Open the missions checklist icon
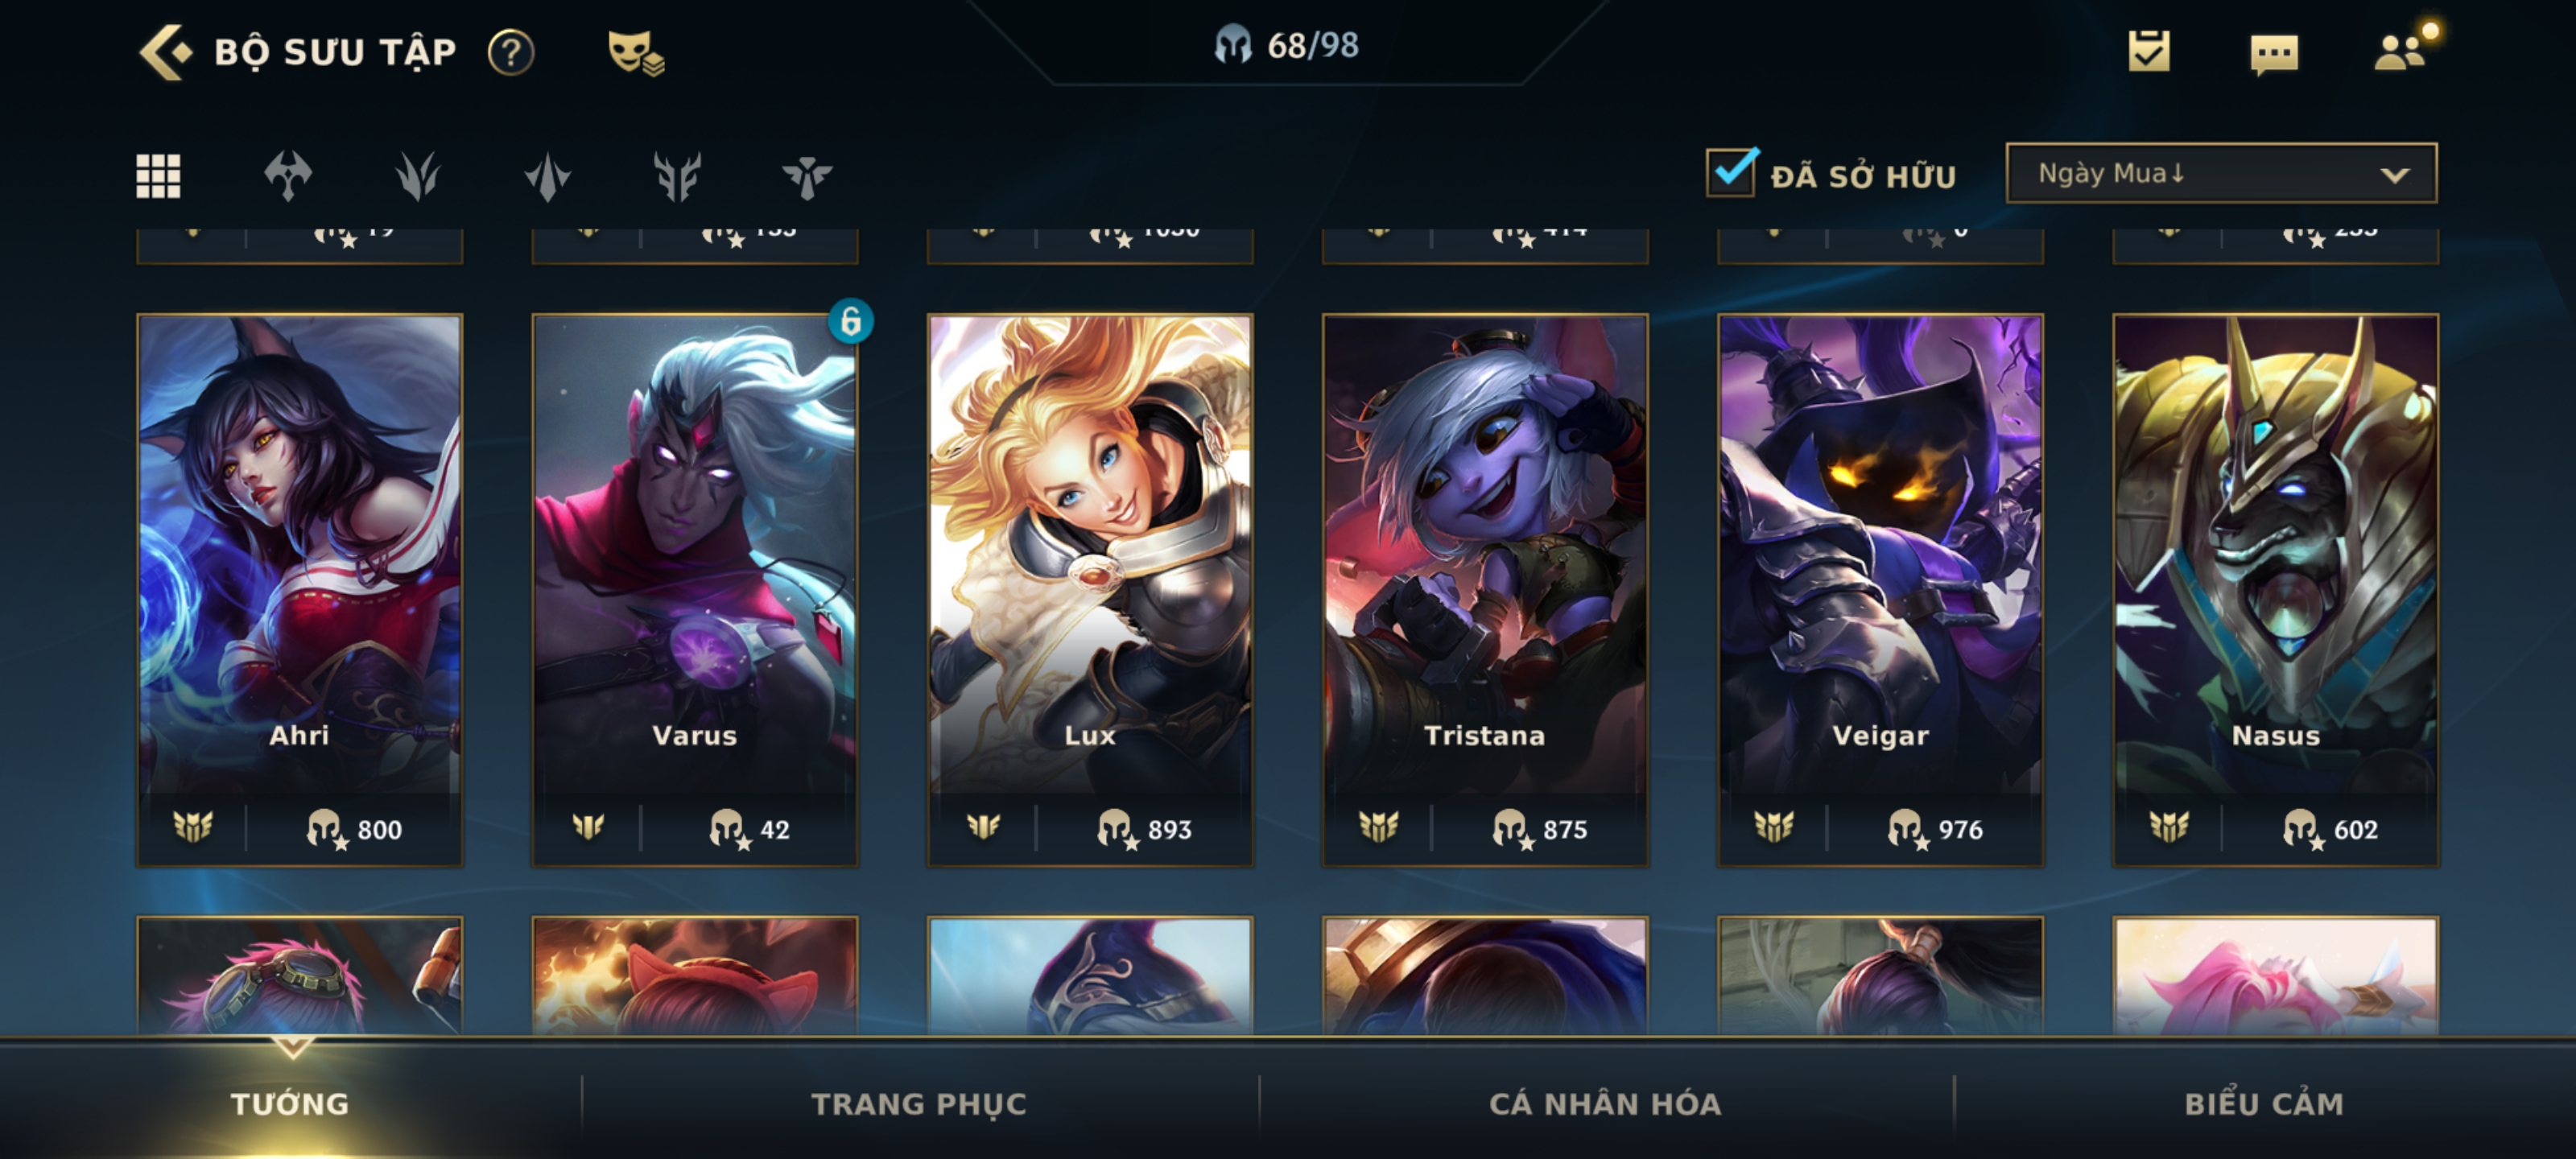This screenshot has height=1159, width=2576. 2149,51
